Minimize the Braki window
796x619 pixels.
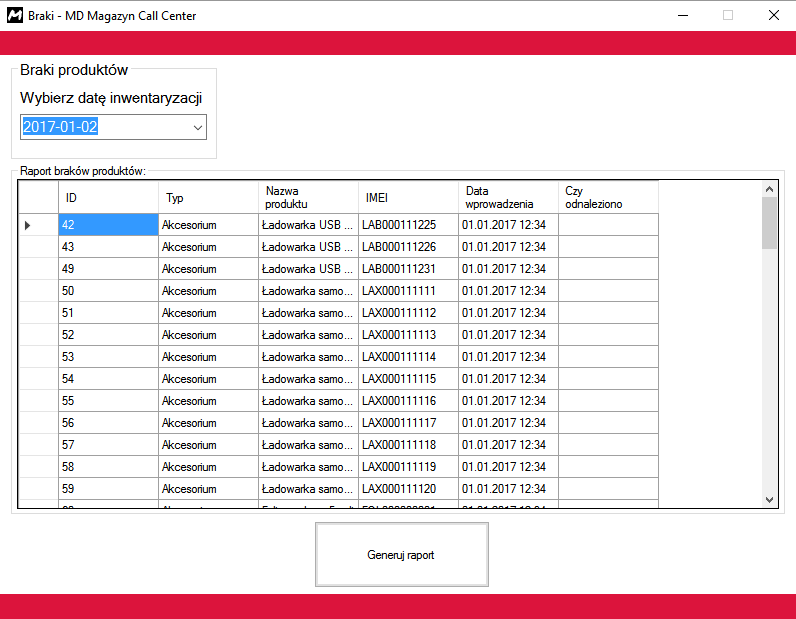[x=683, y=16]
